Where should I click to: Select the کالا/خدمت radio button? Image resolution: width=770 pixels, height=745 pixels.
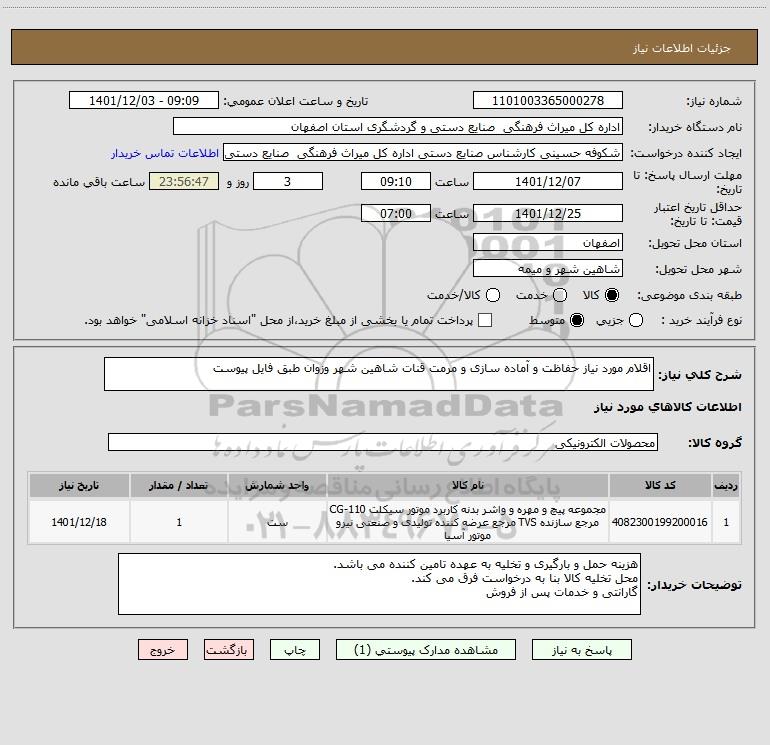tap(493, 295)
